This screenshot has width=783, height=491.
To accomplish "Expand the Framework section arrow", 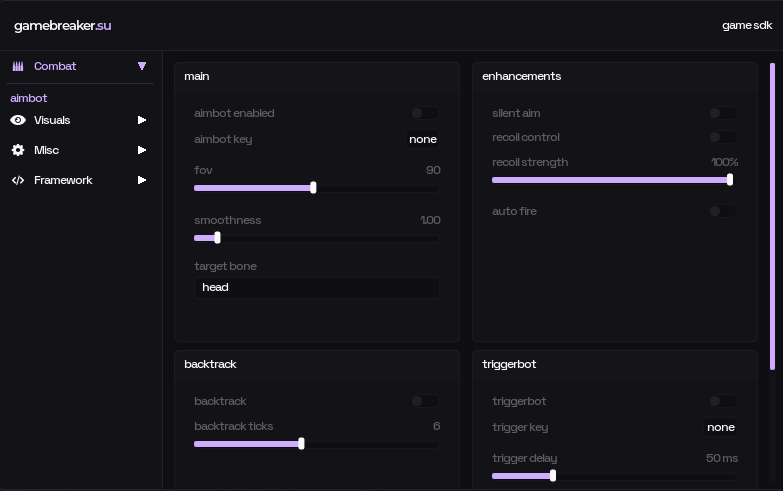I will (x=142, y=180).
